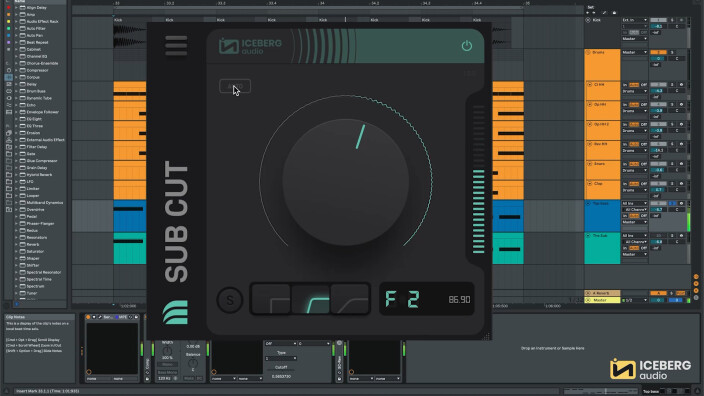
Task: Open Kick track input Ext. In dropdown
Action: (x=634, y=20)
